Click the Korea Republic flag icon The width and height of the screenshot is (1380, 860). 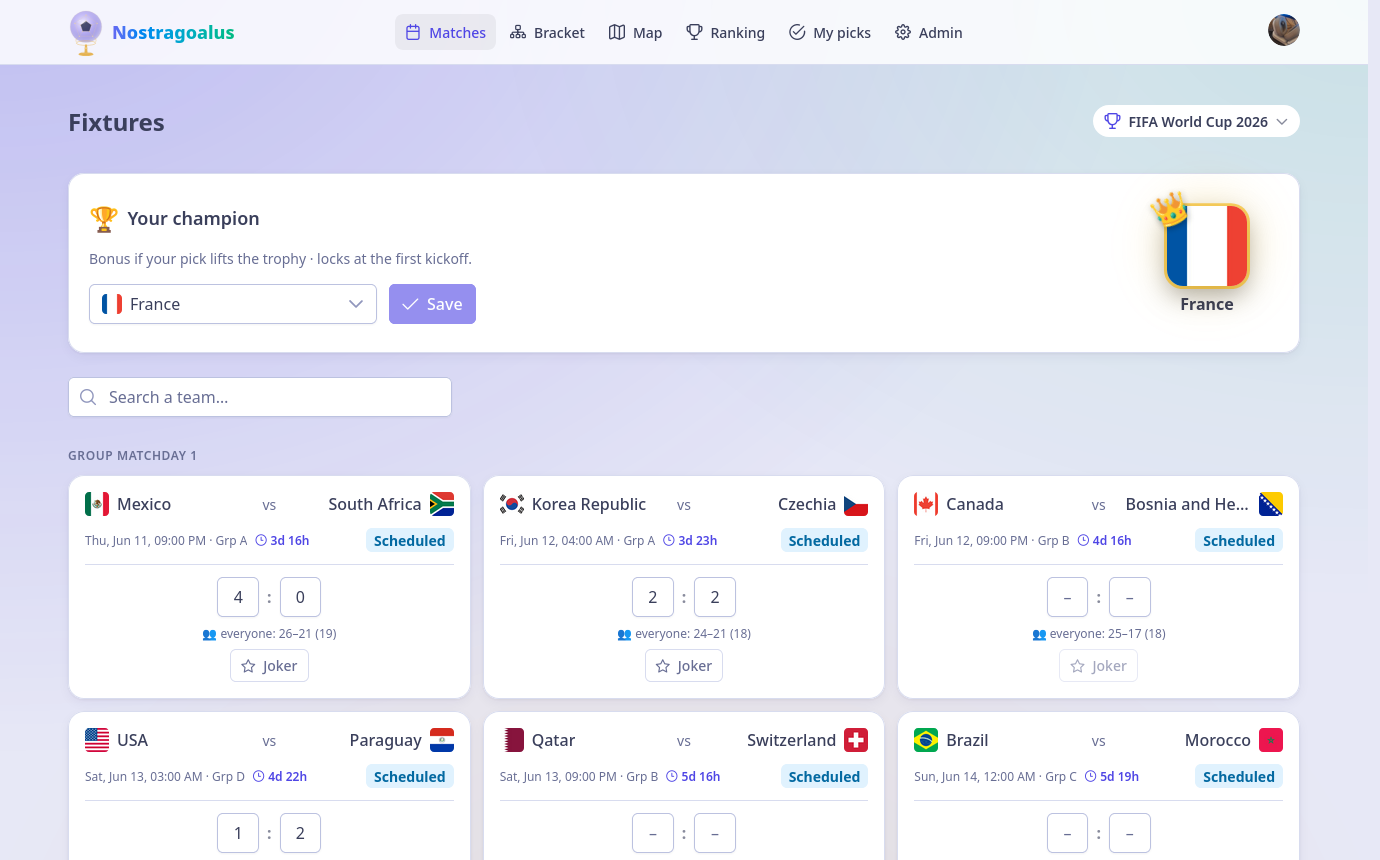pos(512,504)
